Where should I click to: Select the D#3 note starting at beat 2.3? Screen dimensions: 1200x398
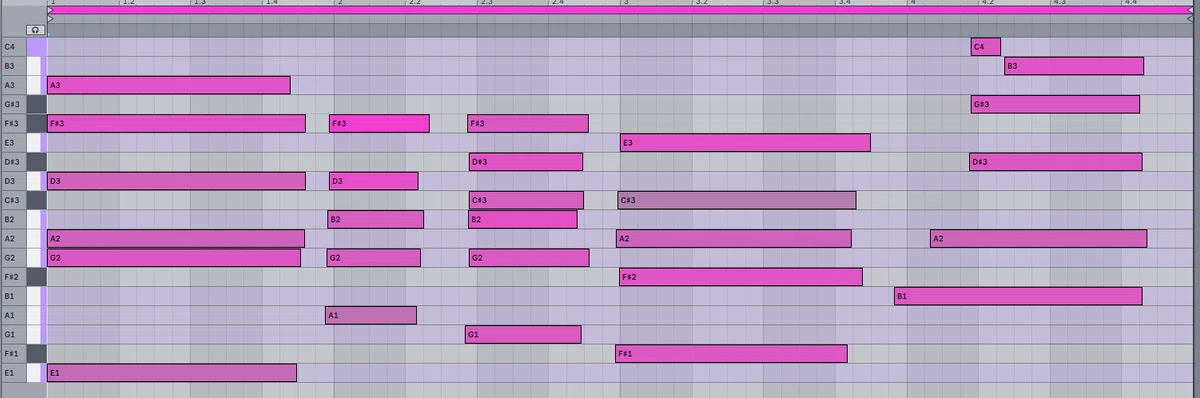pyautogui.click(x=526, y=162)
